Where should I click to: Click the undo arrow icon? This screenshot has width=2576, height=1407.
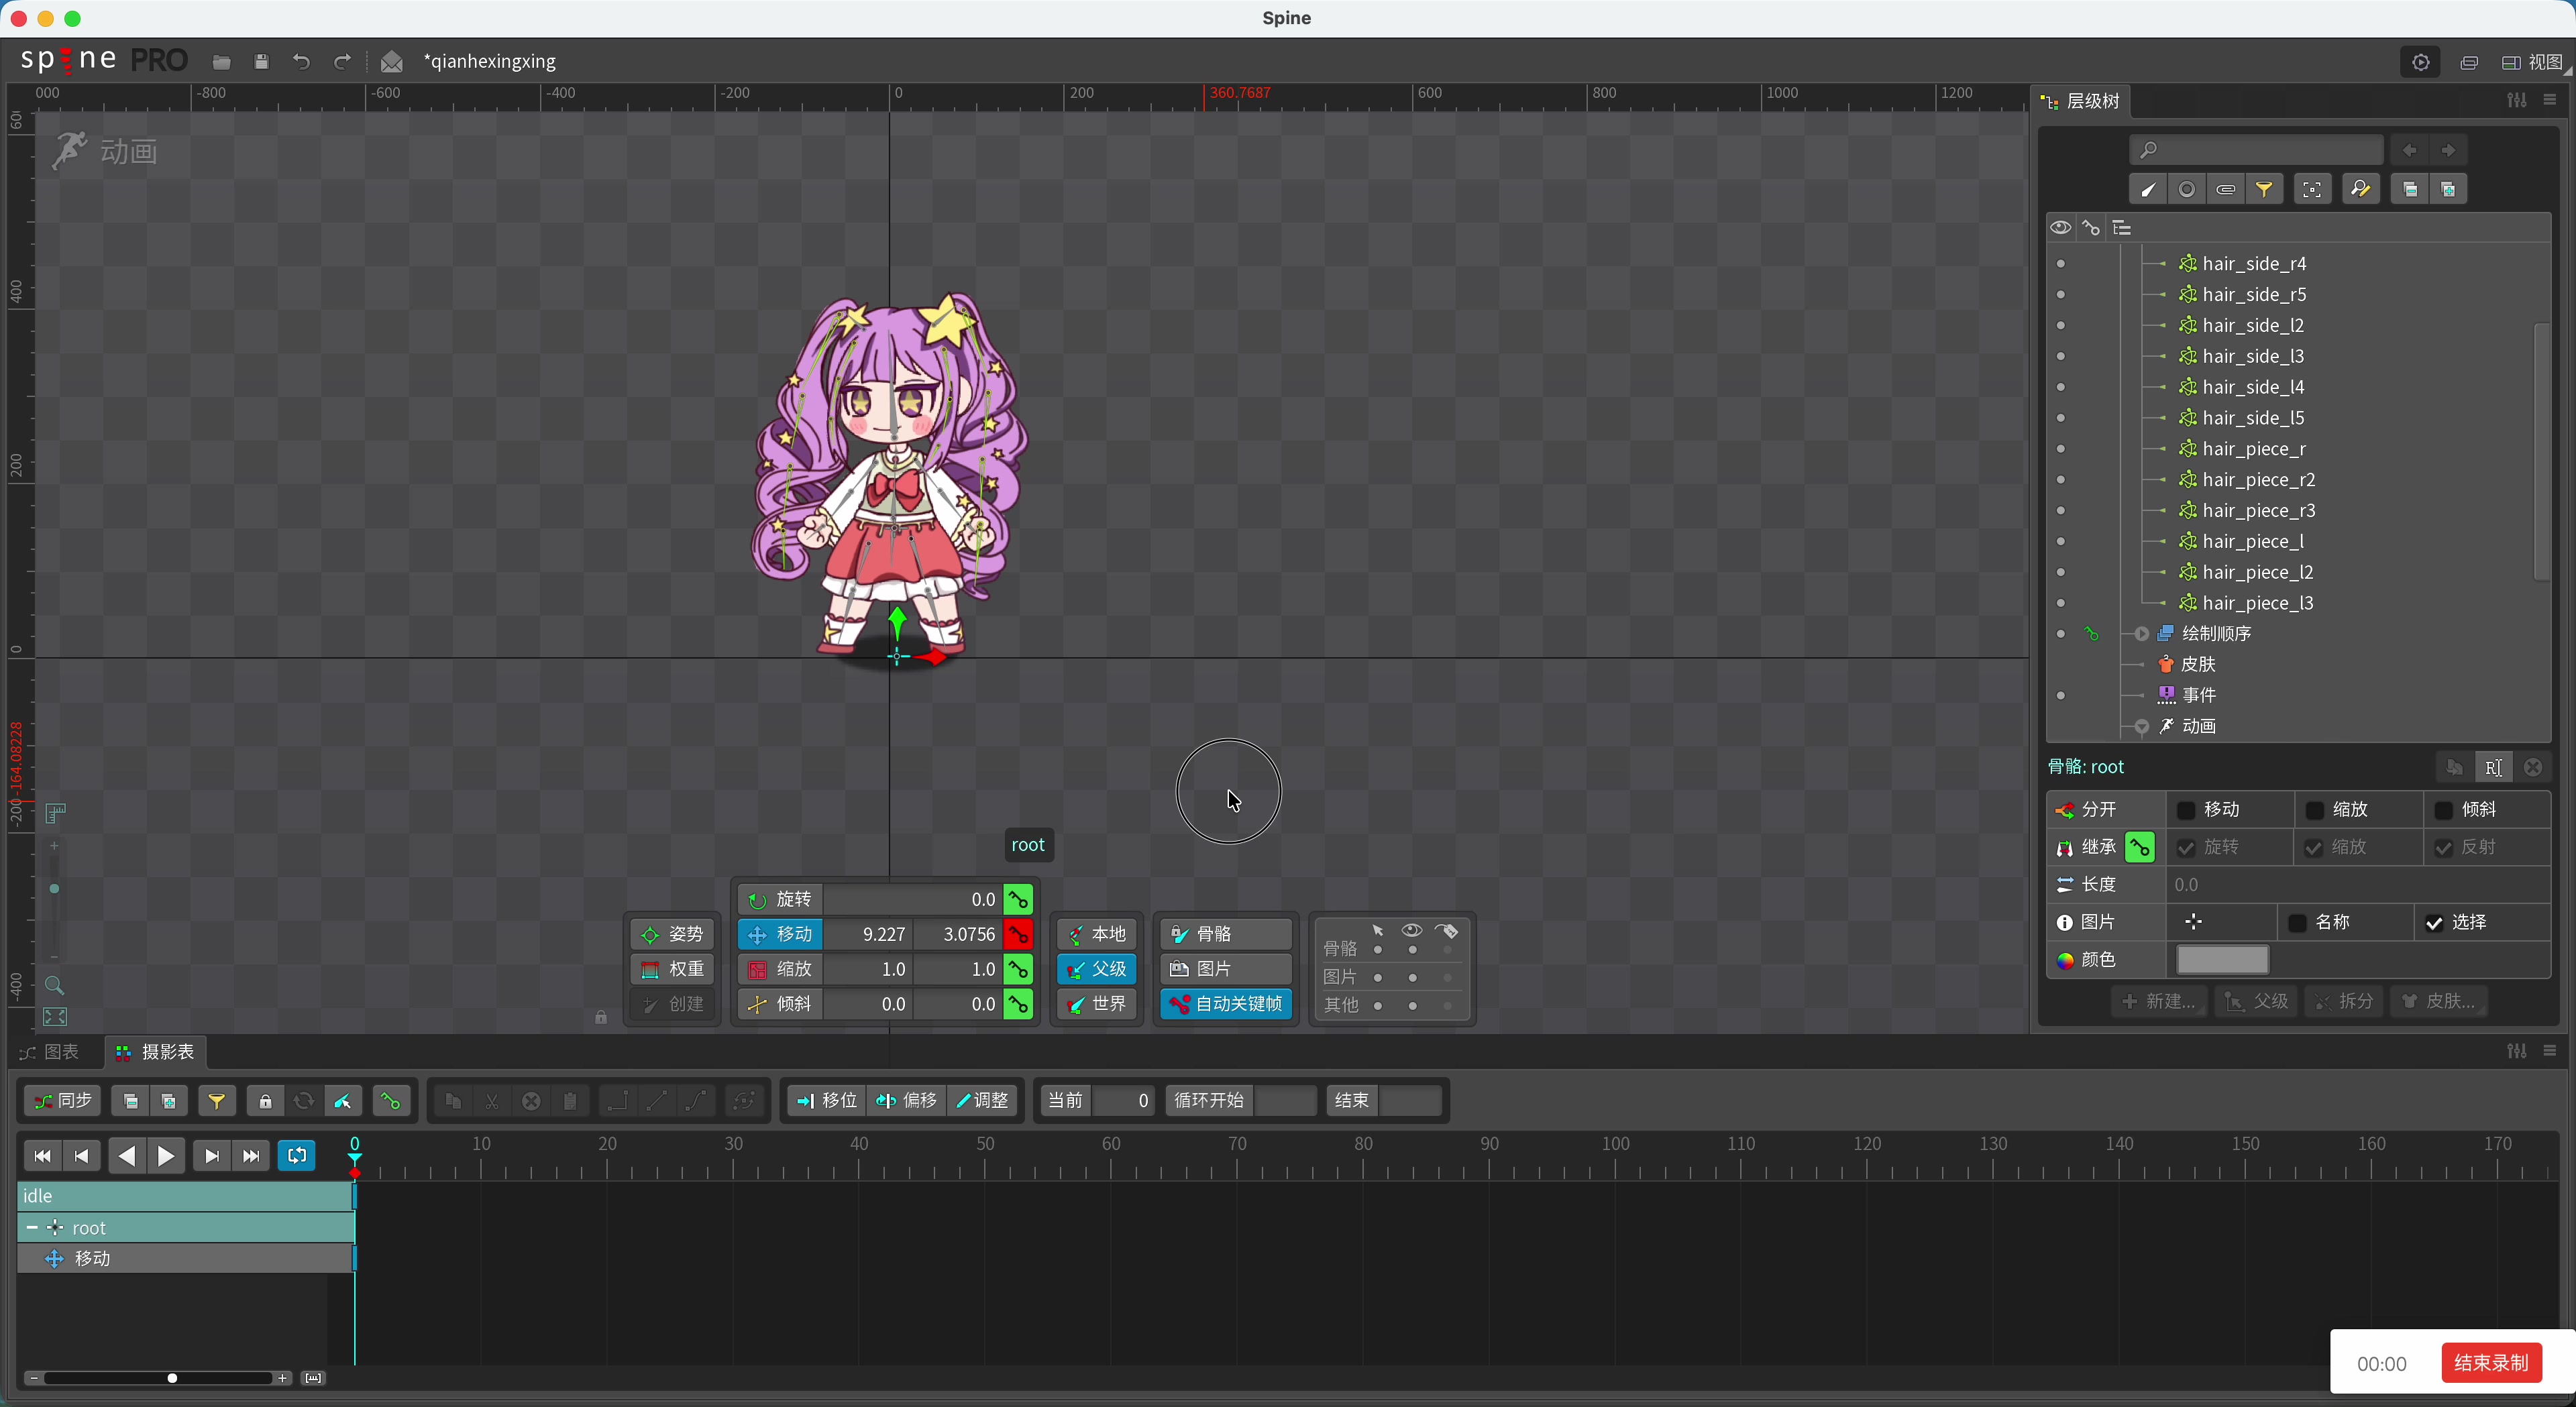click(x=301, y=62)
